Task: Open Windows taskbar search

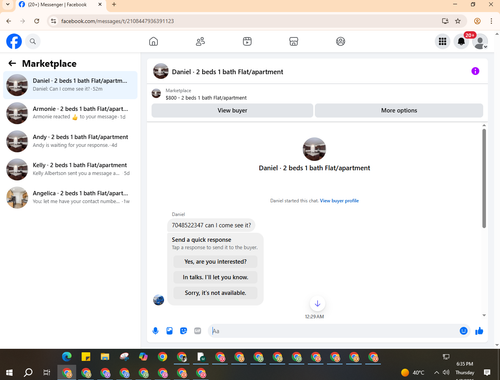Action: coord(28,372)
